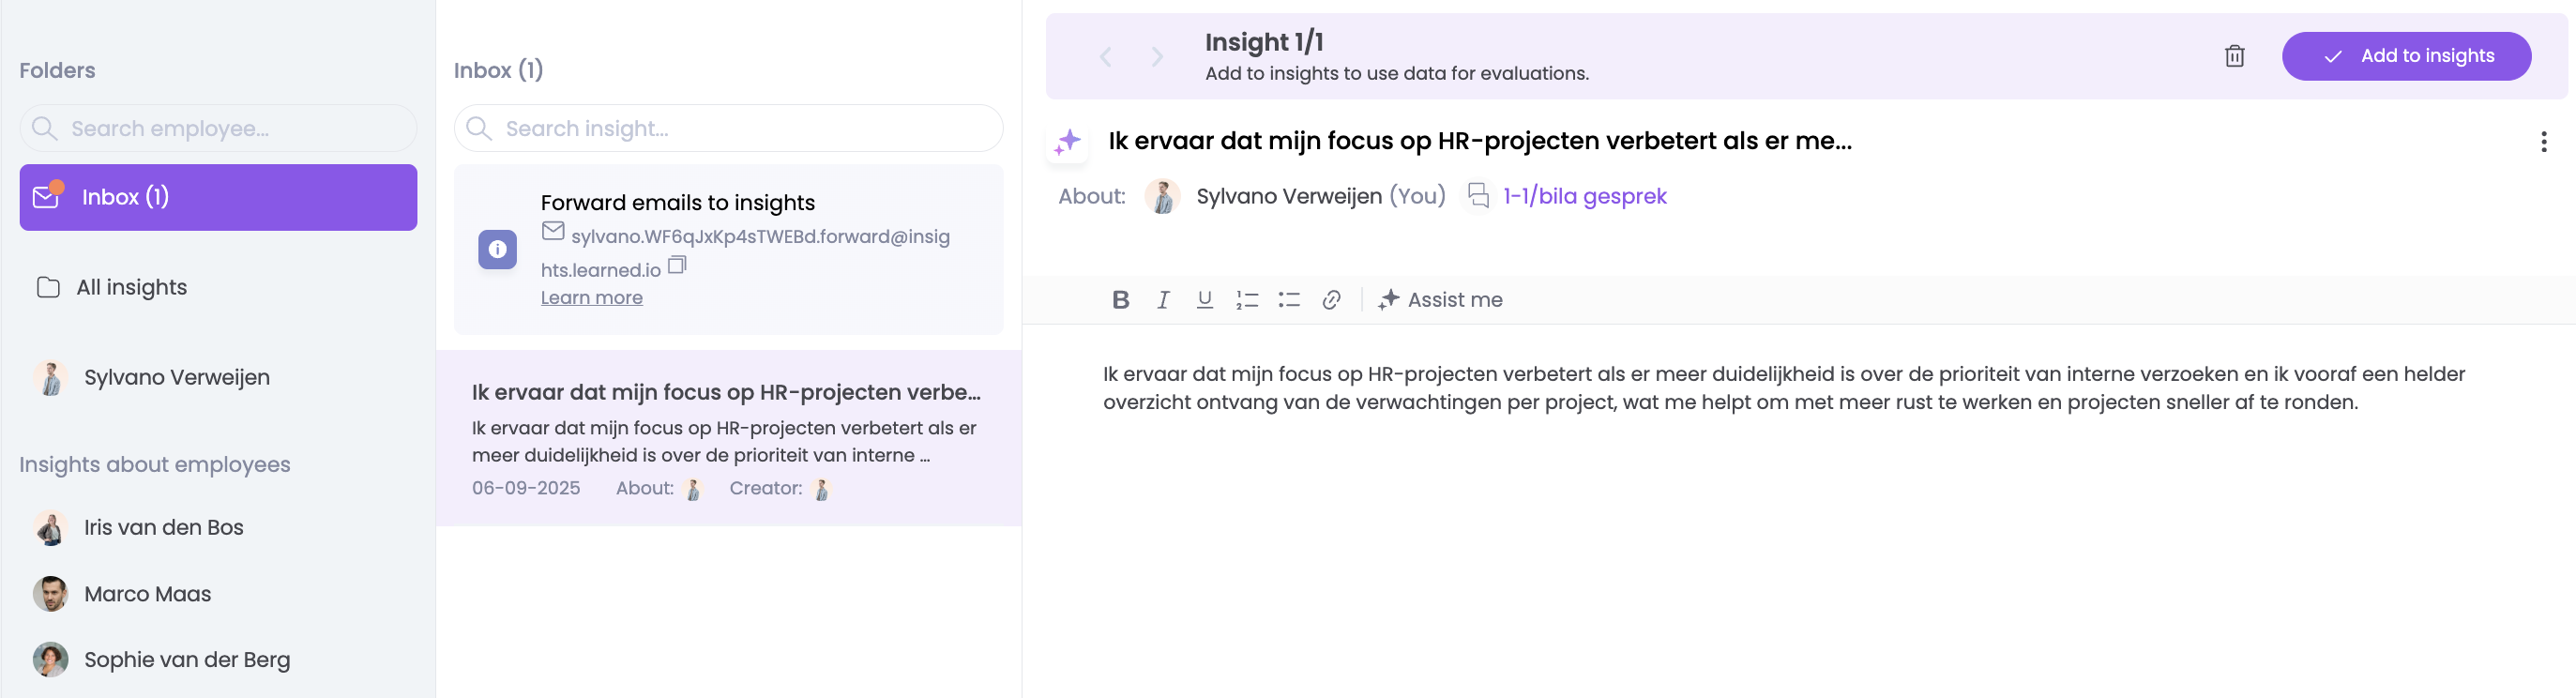The width and height of the screenshot is (2576, 698).
Task: Insert a numbered list
Action: tap(1246, 300)
